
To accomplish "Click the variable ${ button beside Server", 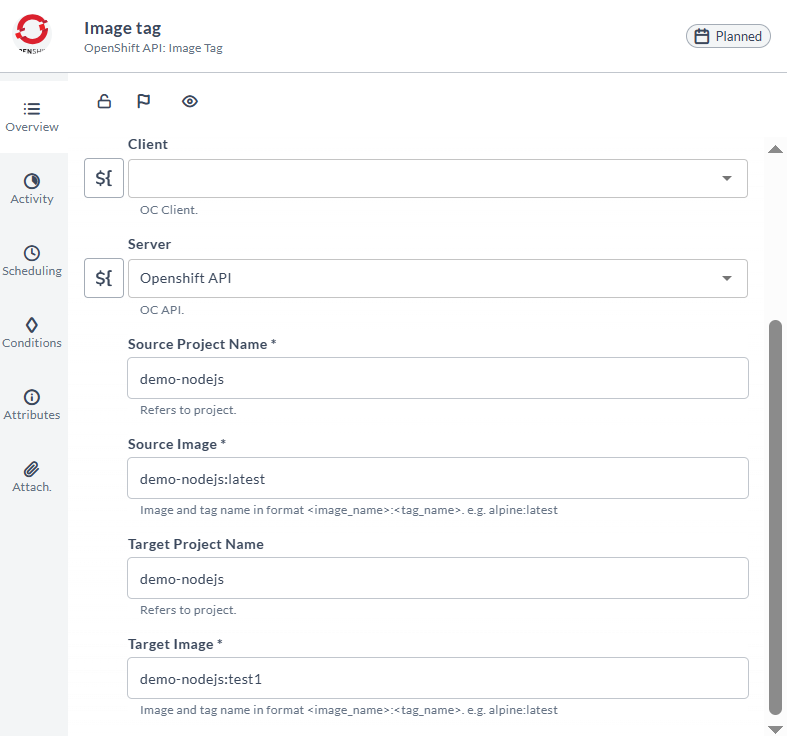I will tap(104, 278).
